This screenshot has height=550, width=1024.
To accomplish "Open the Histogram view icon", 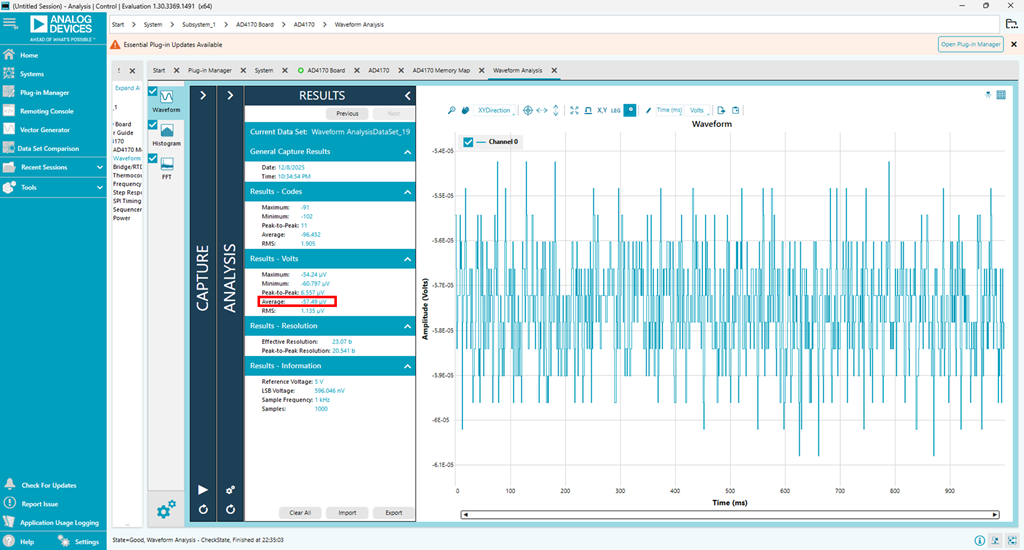I will coord(167,130).
